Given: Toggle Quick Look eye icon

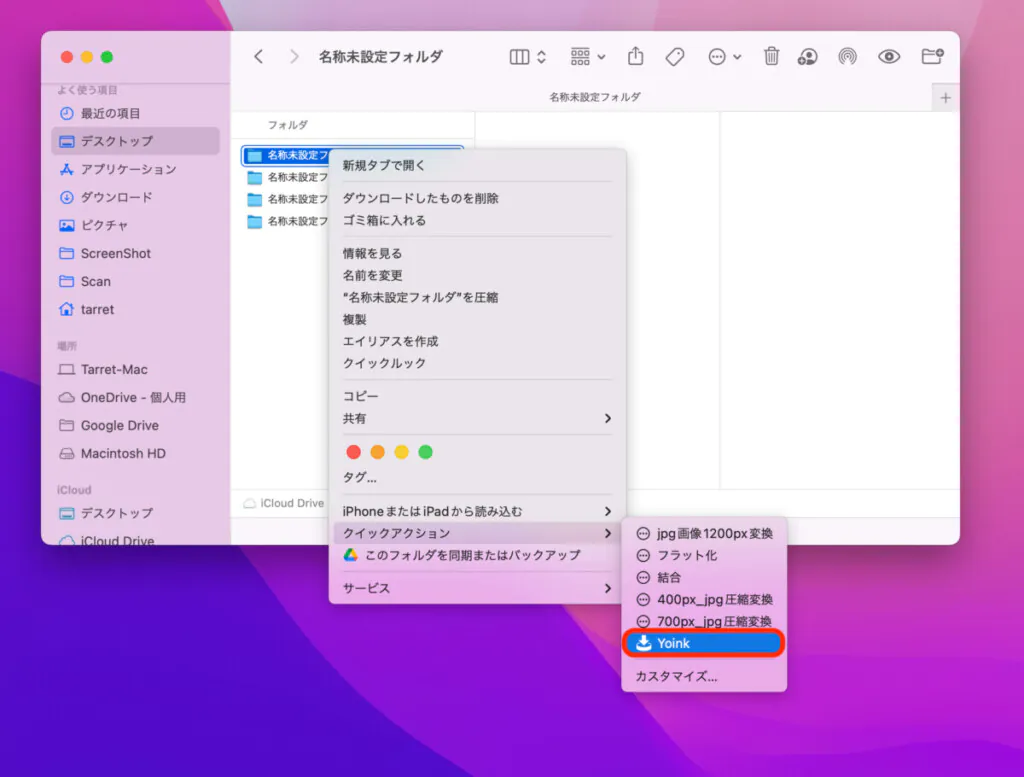Looking at the screenshot, I should (889, 57).
